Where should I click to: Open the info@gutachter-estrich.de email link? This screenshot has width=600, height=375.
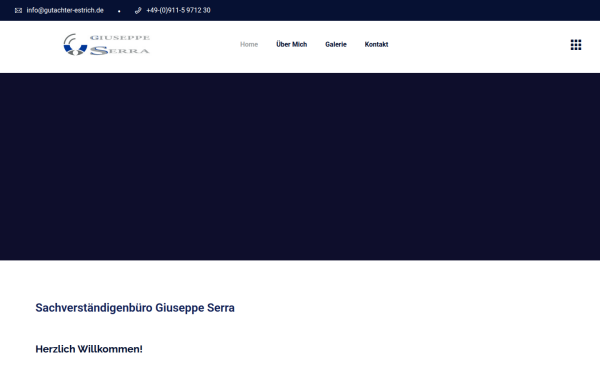click(x=65, y=10)
